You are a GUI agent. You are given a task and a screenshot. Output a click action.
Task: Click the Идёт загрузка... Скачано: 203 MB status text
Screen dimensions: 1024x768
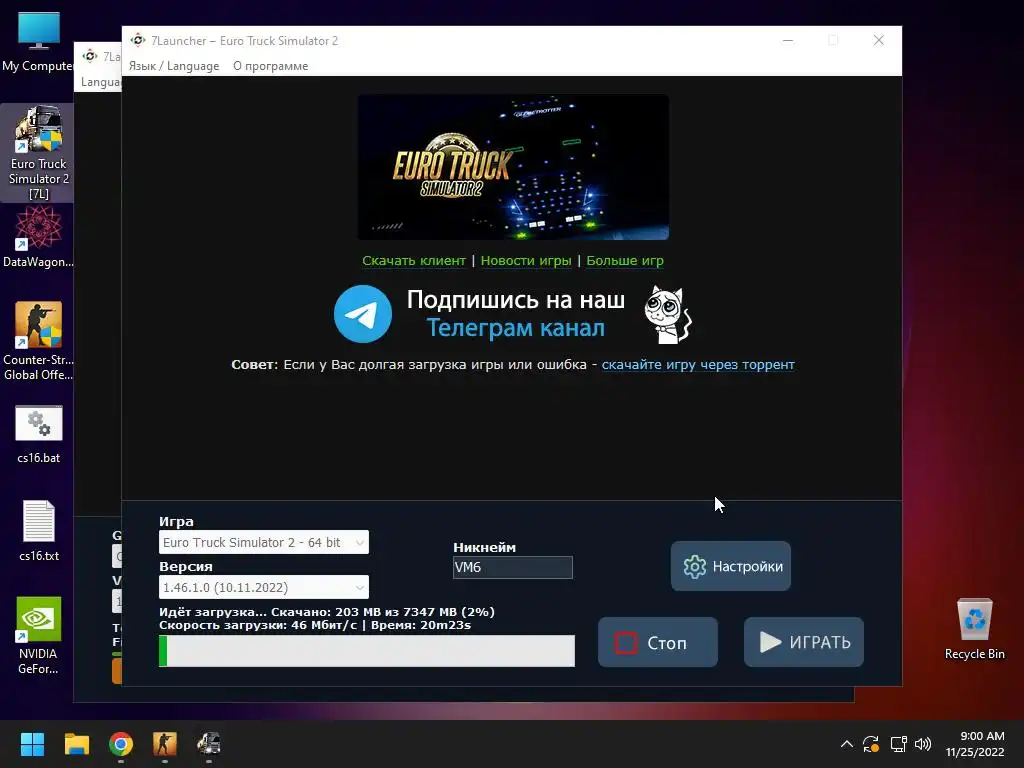coord(327,612)
